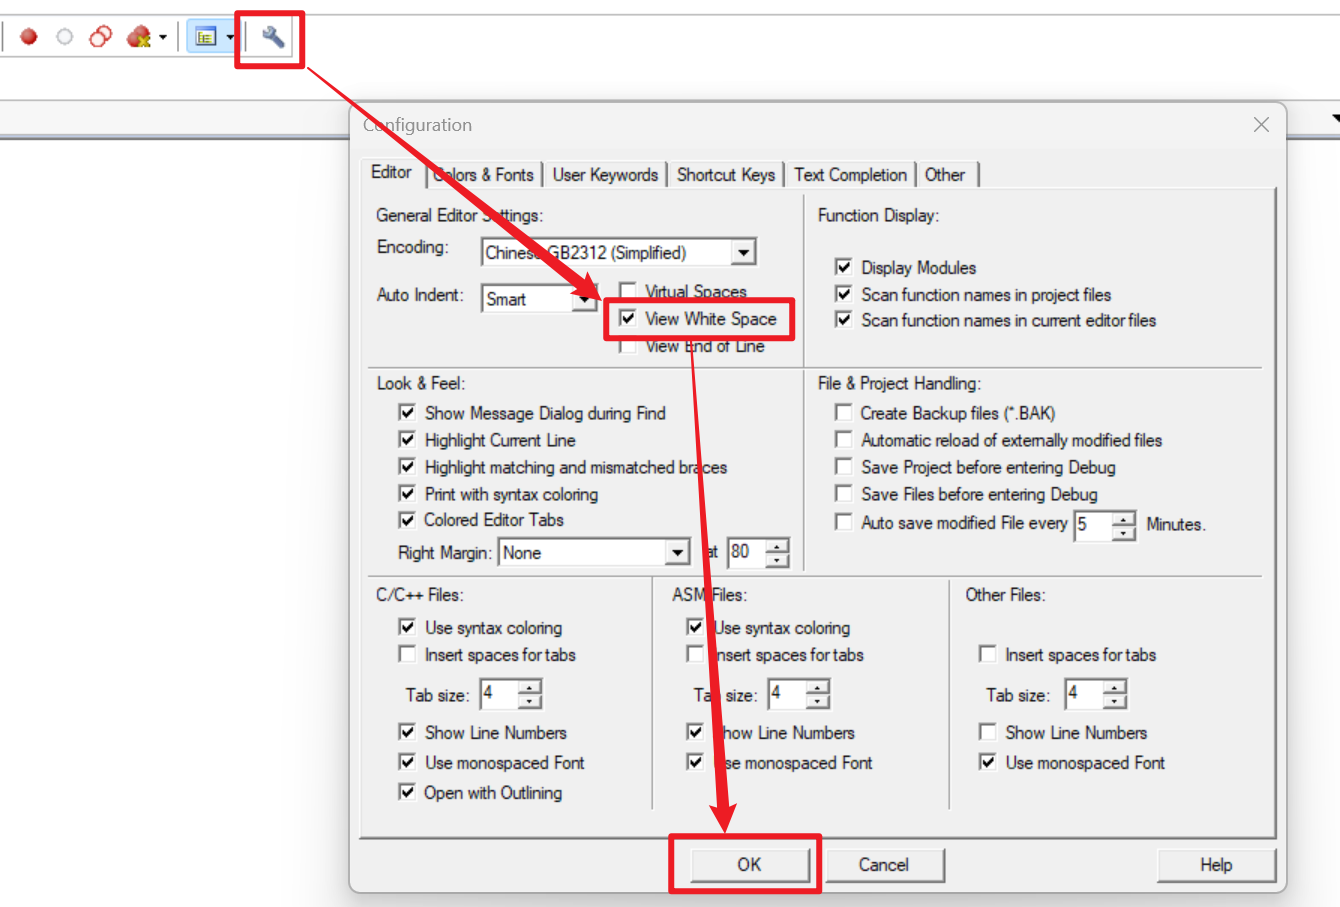Open Configuration with the wrench icon

[272, 38]
